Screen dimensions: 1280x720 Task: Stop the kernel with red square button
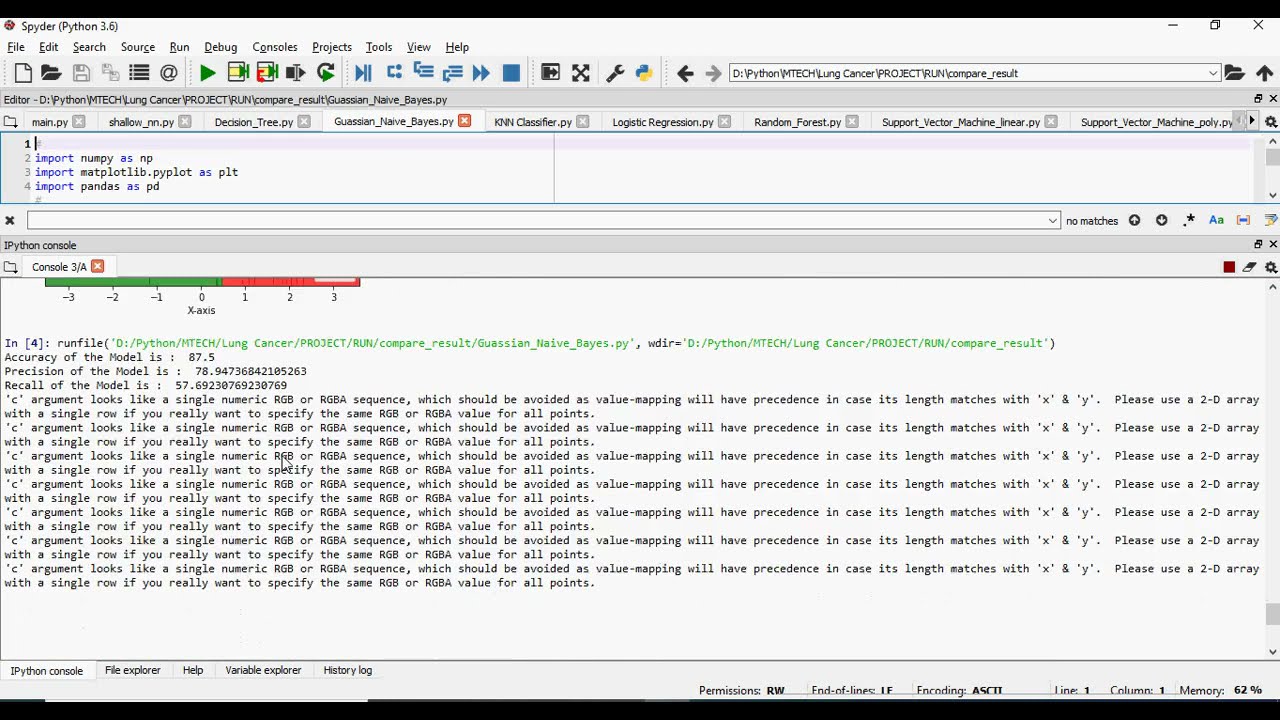1229,267
